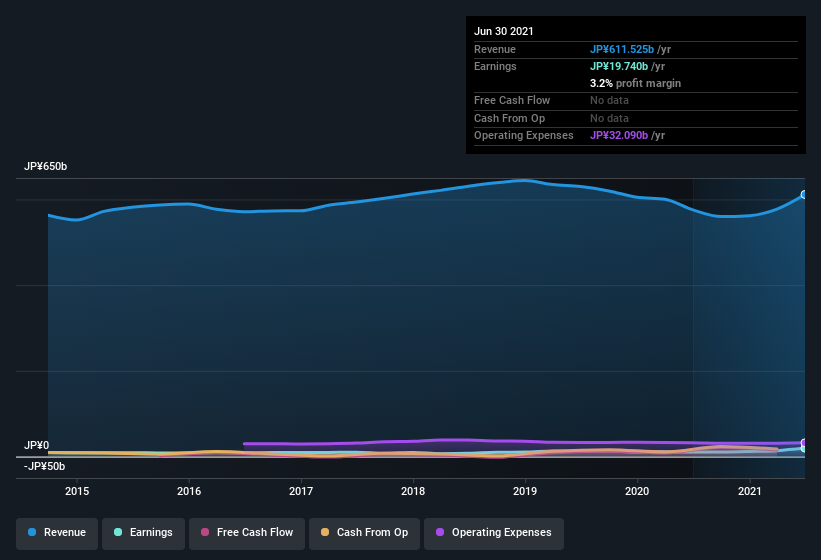The height and width of the screenshot is (560, 821).
Task: Click the Revenue endpoint marker on the blue line
Action: [804, 195]
